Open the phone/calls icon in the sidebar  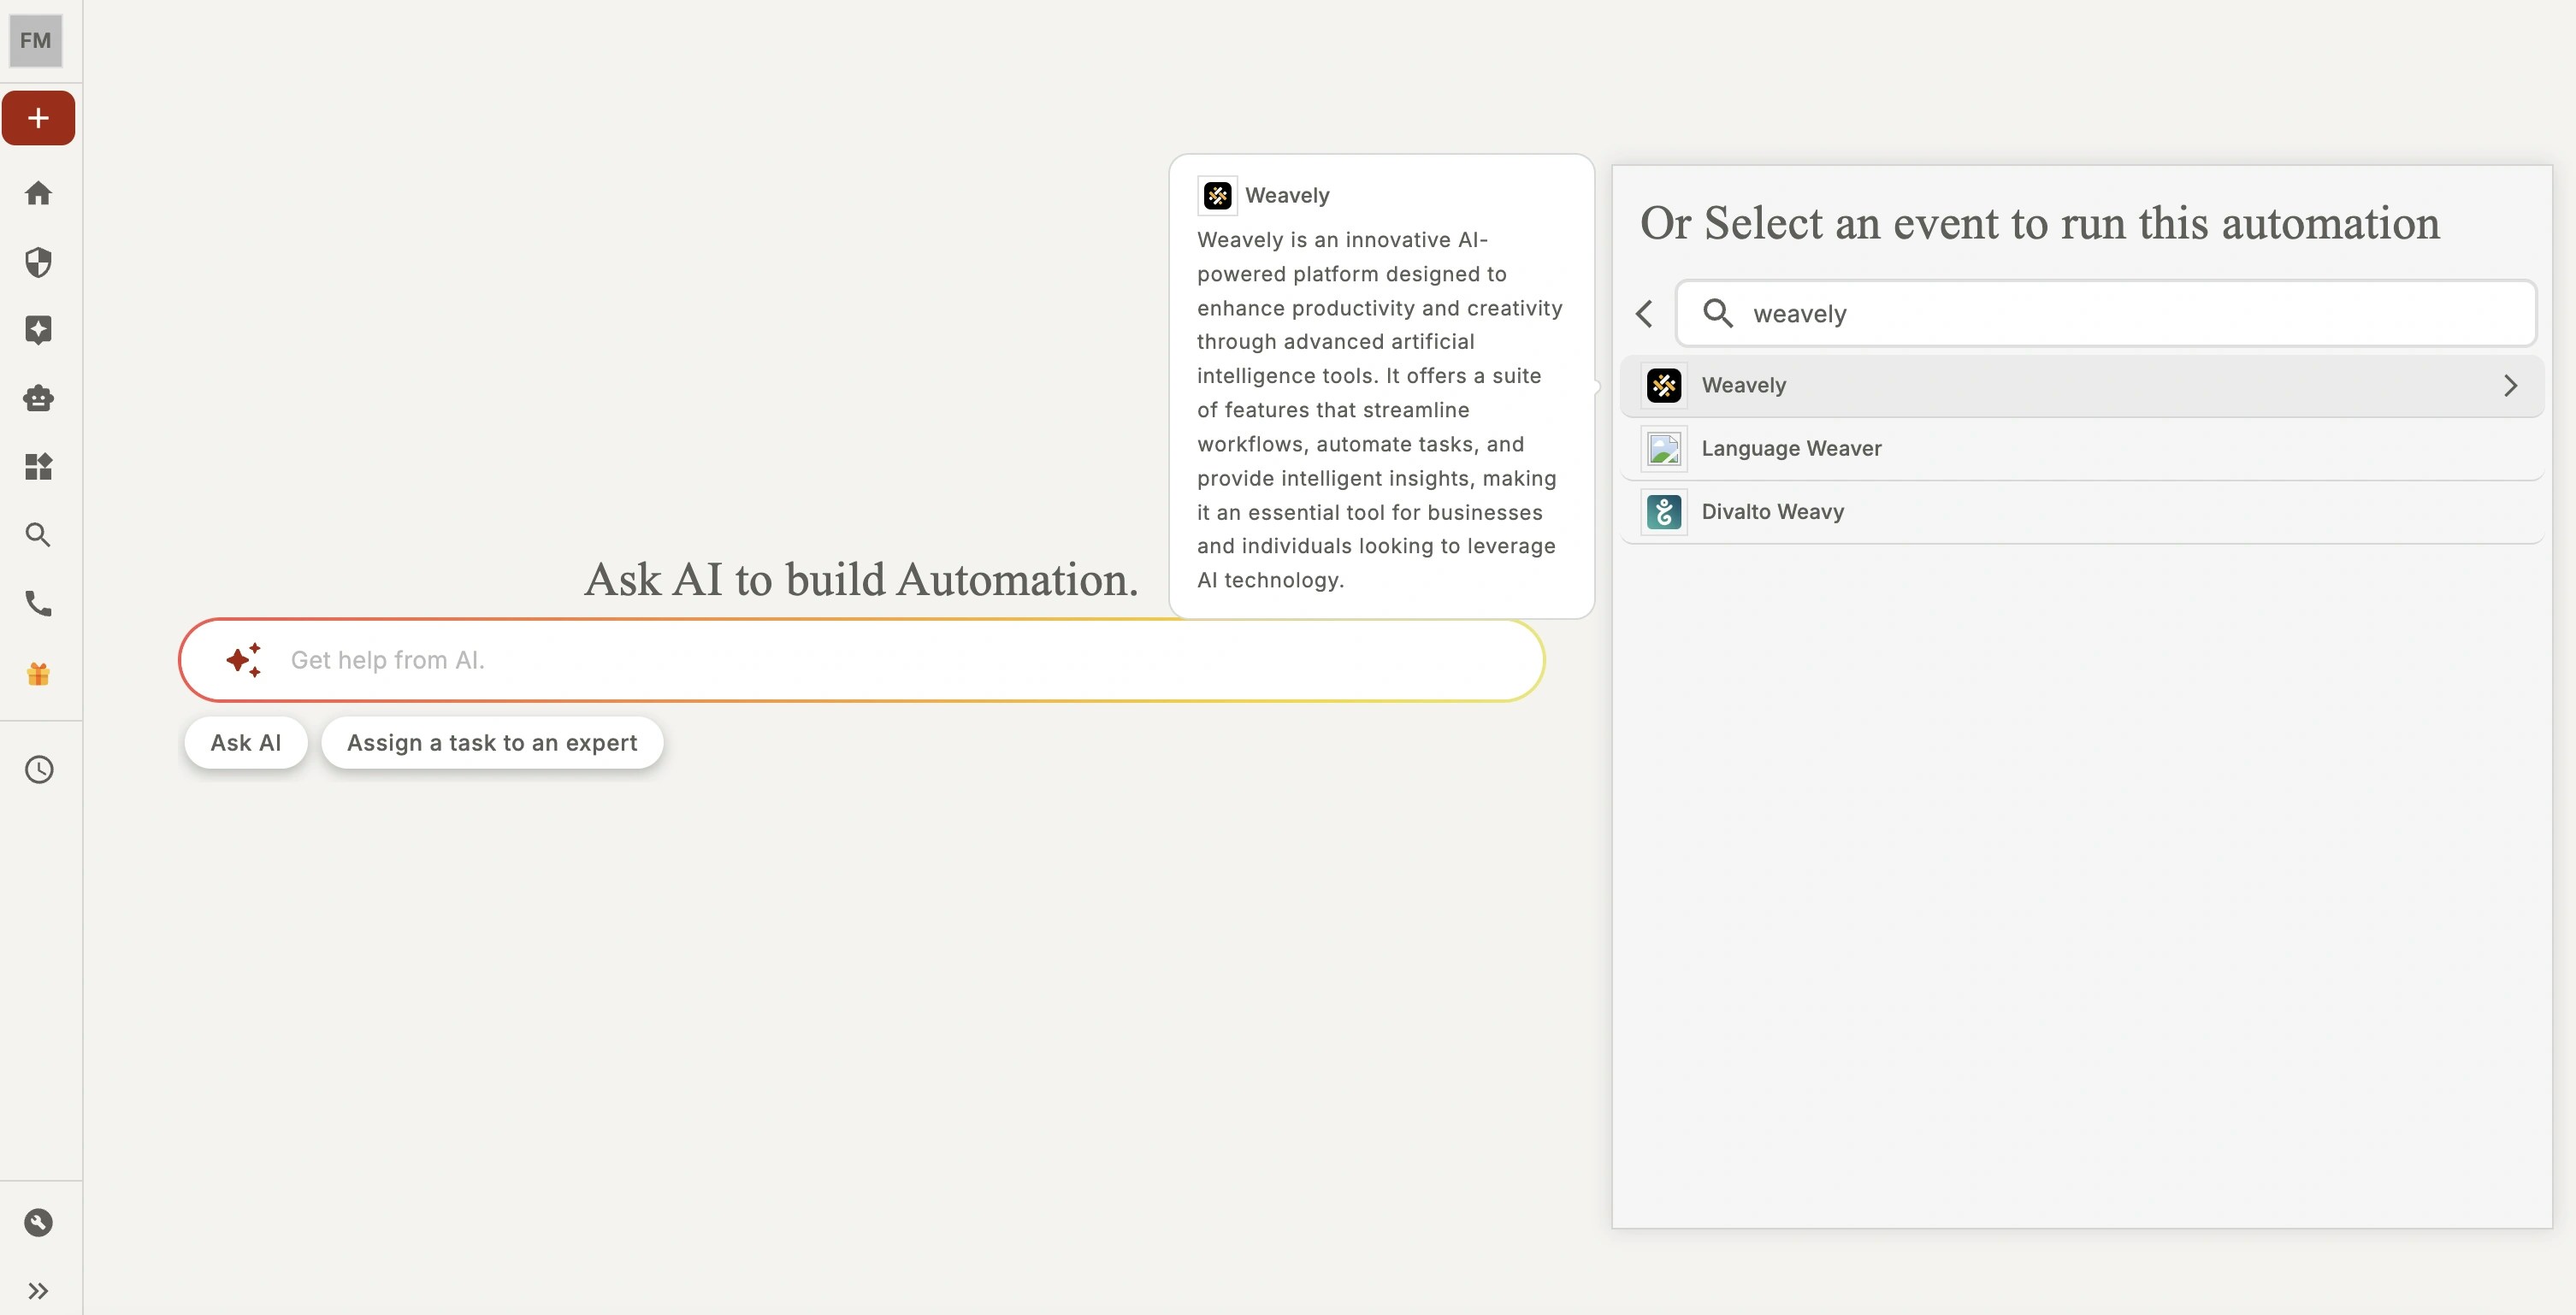(38, 603)
